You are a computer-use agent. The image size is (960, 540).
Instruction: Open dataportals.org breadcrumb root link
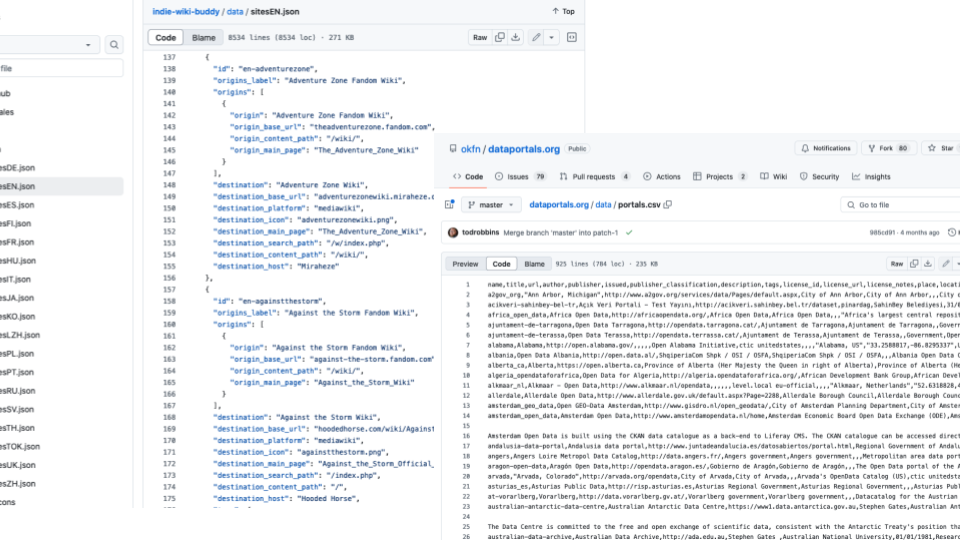558,204
